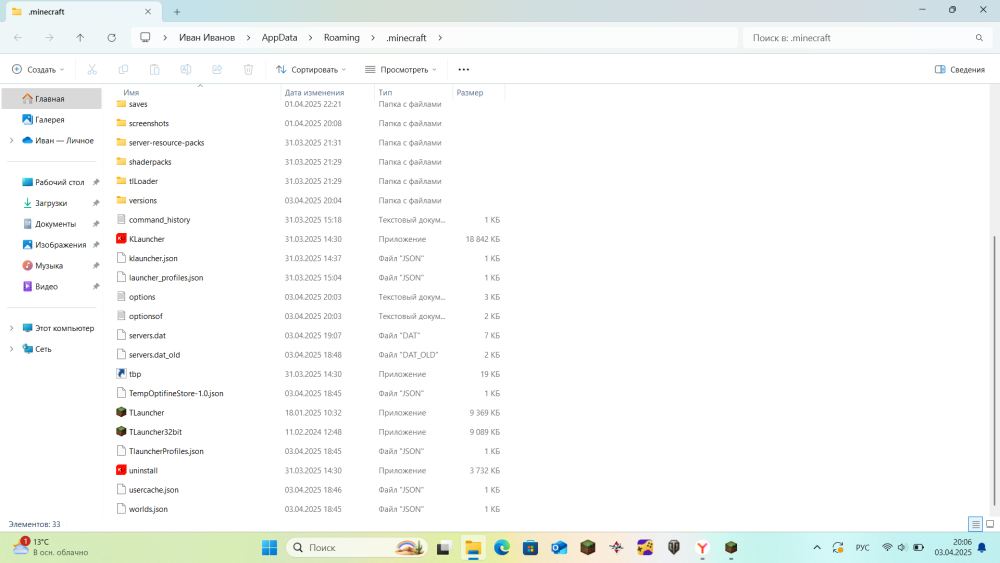Click the Rename icon in toolbar
This screenshot has width=1000, height=563.
point(186,69)
